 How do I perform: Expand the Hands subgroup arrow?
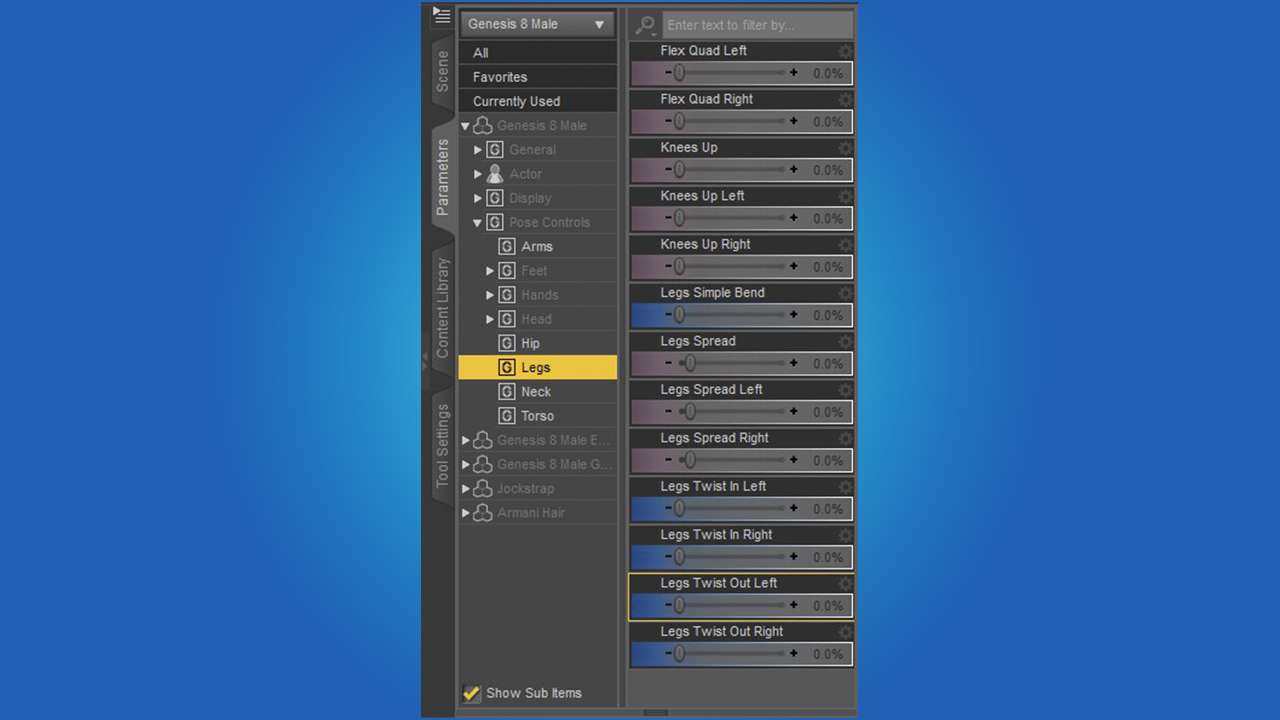[x=490, y=295]
